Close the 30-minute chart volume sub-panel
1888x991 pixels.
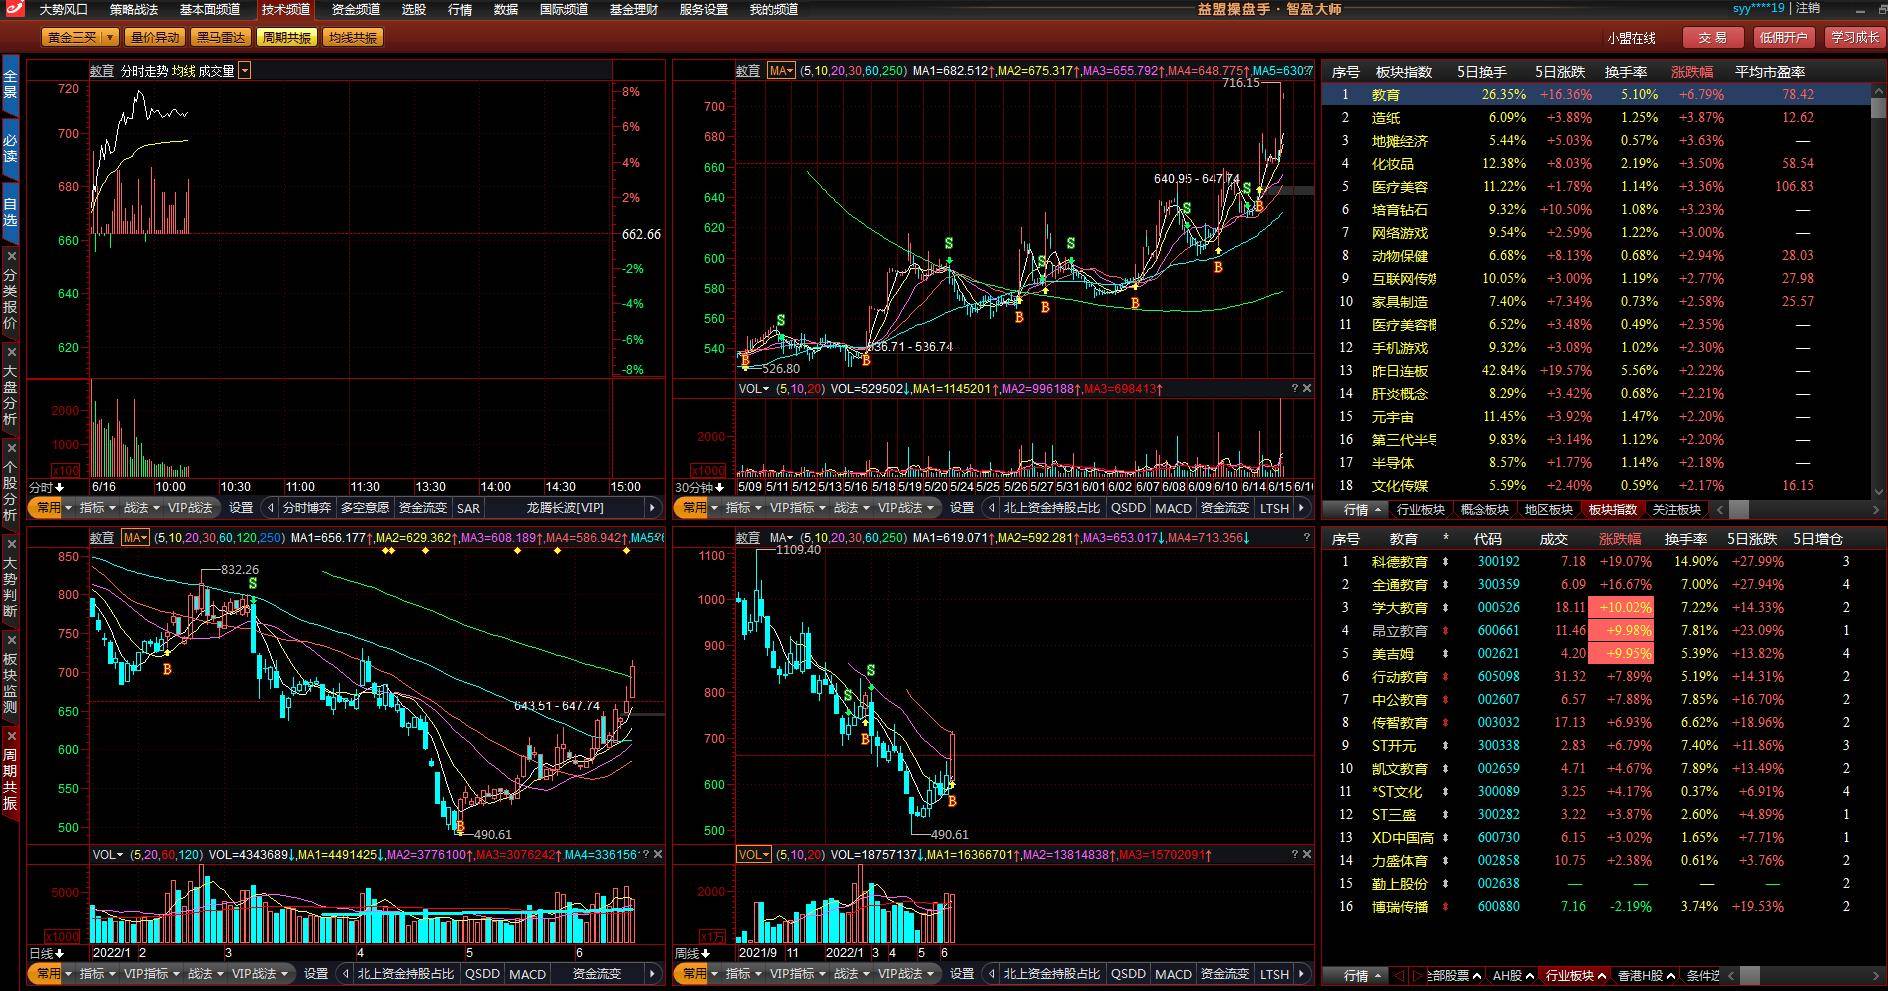click(x=1306, y=388)
